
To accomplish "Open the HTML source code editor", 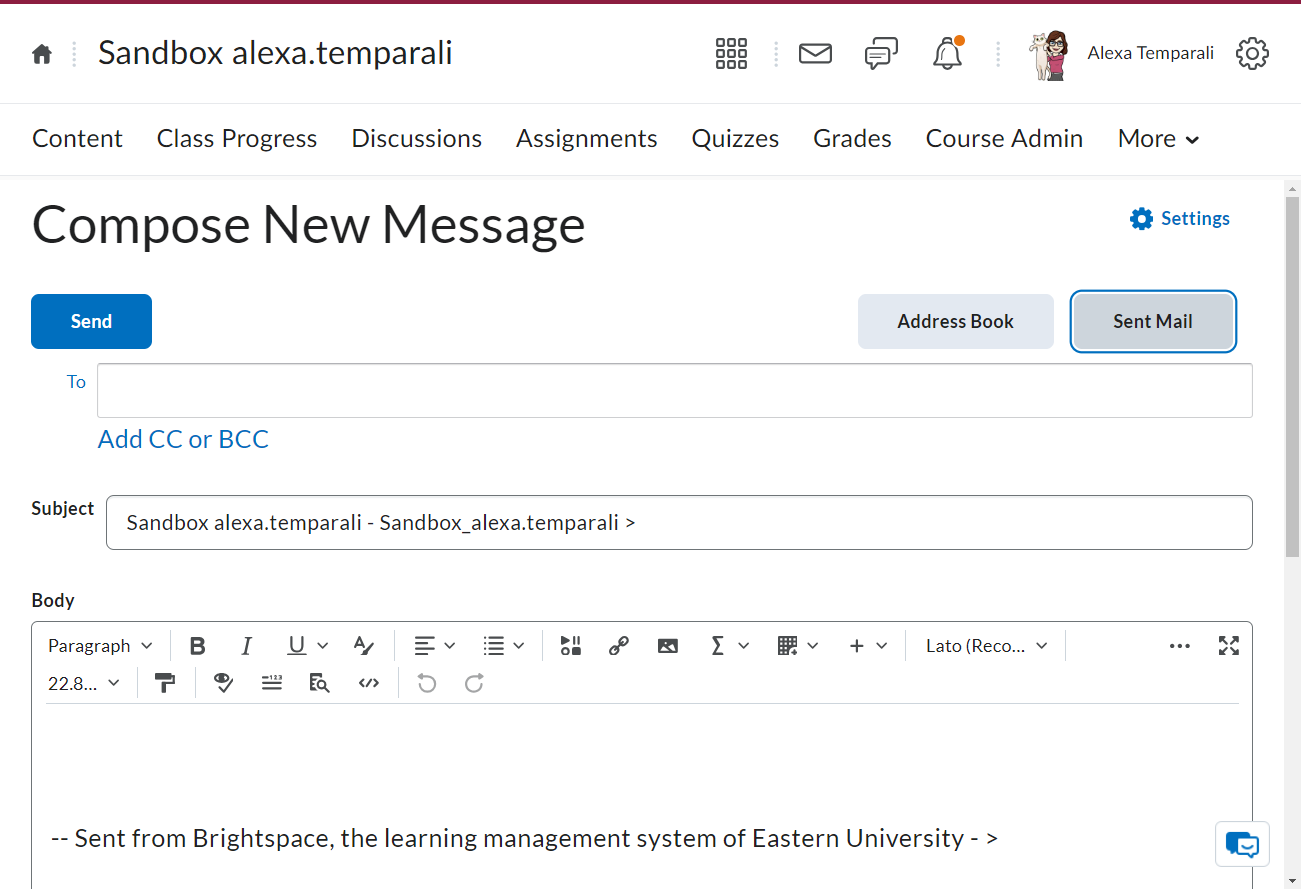I will [x=369, y=683].
